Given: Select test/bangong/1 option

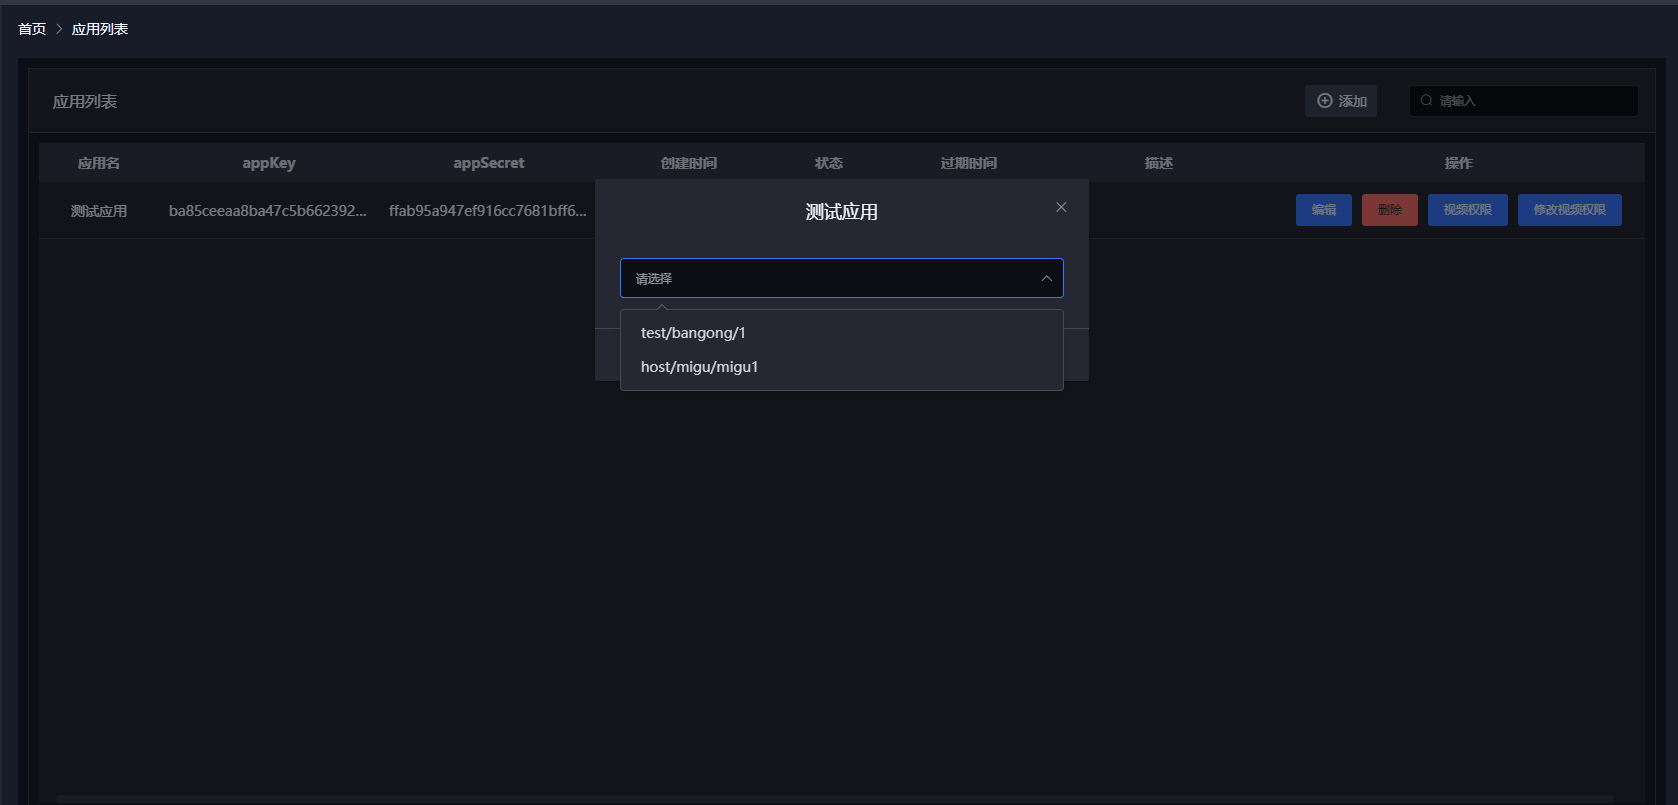Looking at the screenshot, I should pyautogui.click(x=841, y=333).
